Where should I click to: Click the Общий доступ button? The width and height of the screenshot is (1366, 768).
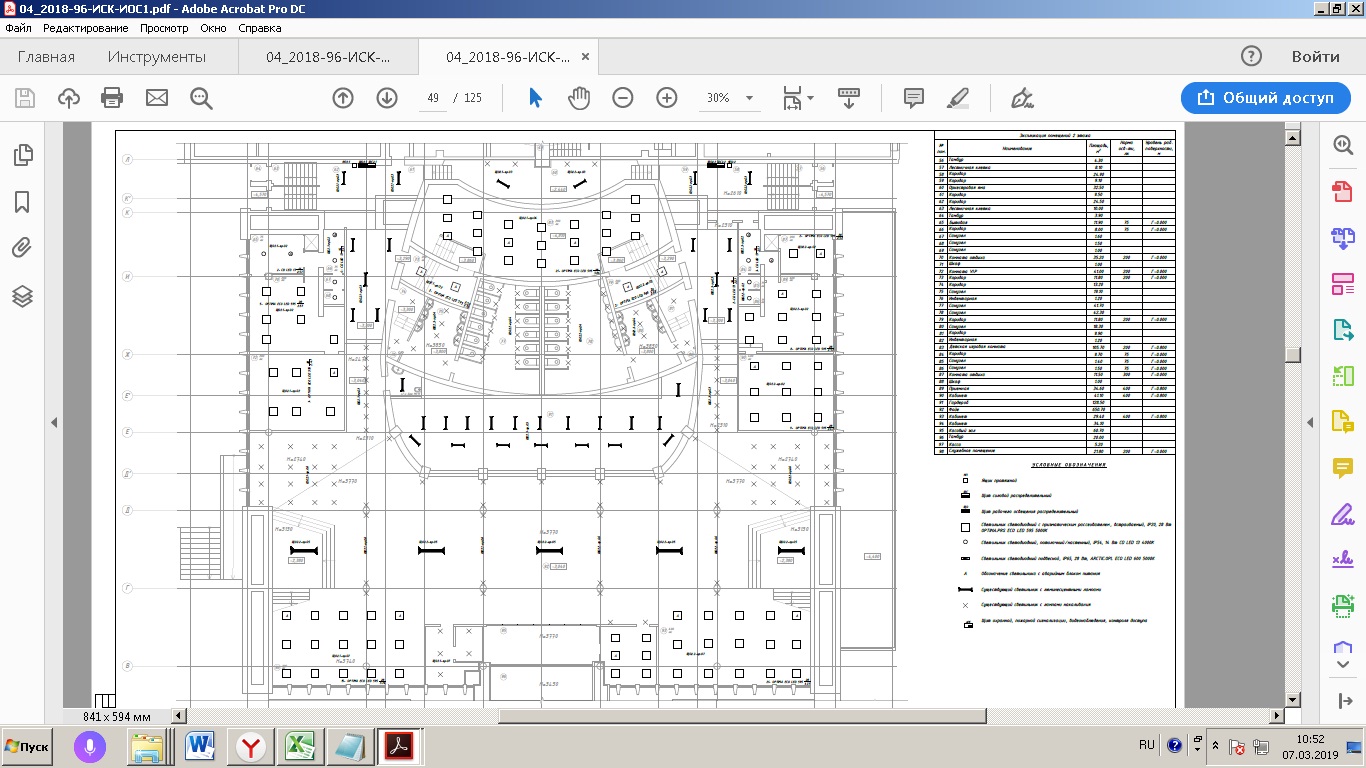[1265, 98]
